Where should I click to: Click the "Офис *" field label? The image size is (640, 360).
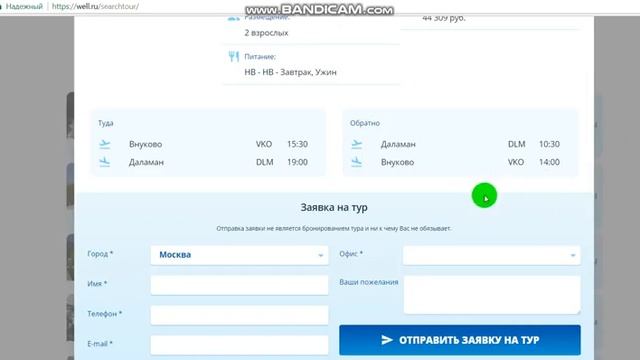351,253
